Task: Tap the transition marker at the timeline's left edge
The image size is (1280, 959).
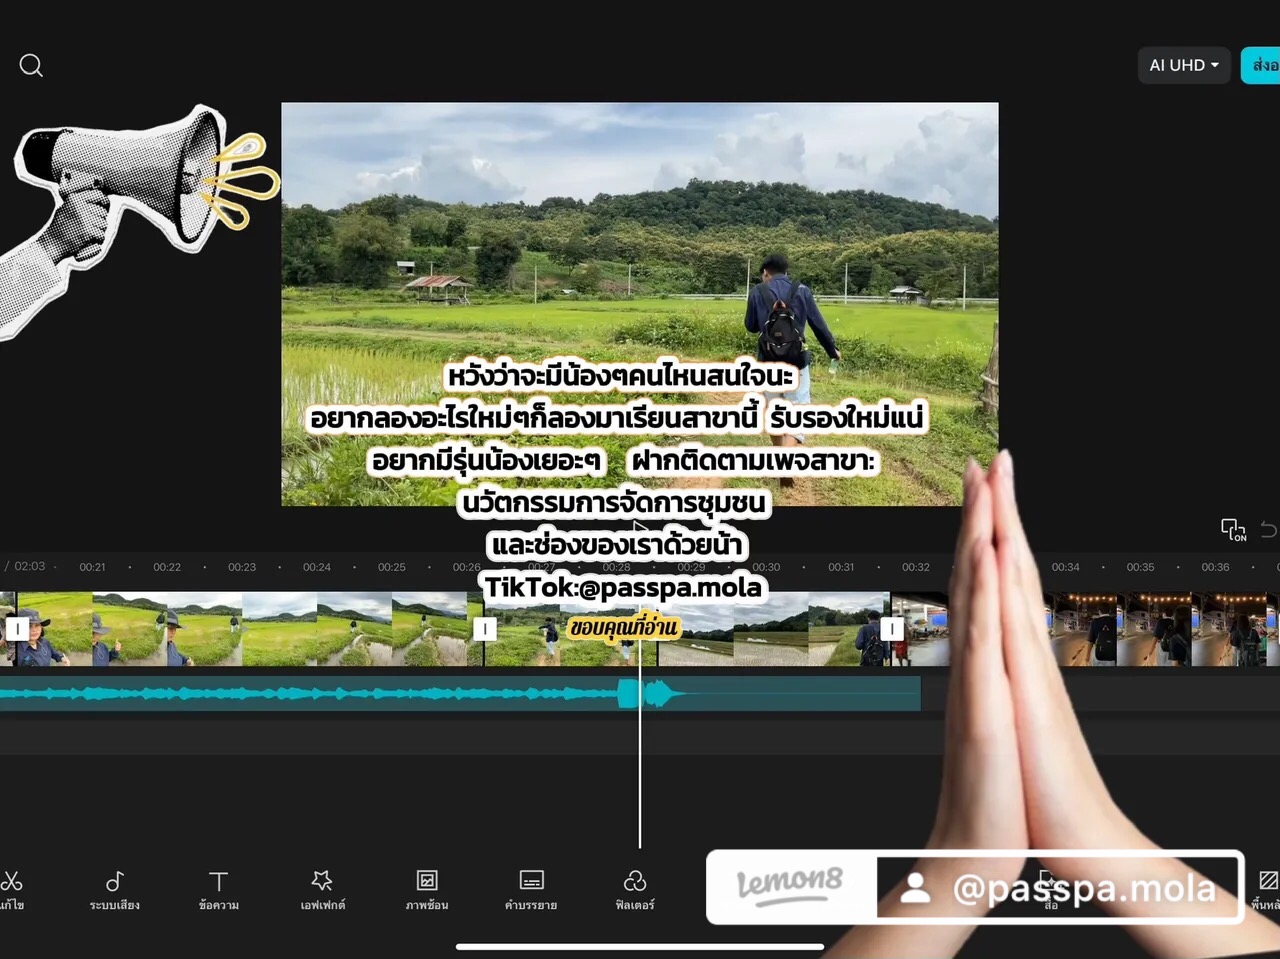Action: tap(17, 629)
